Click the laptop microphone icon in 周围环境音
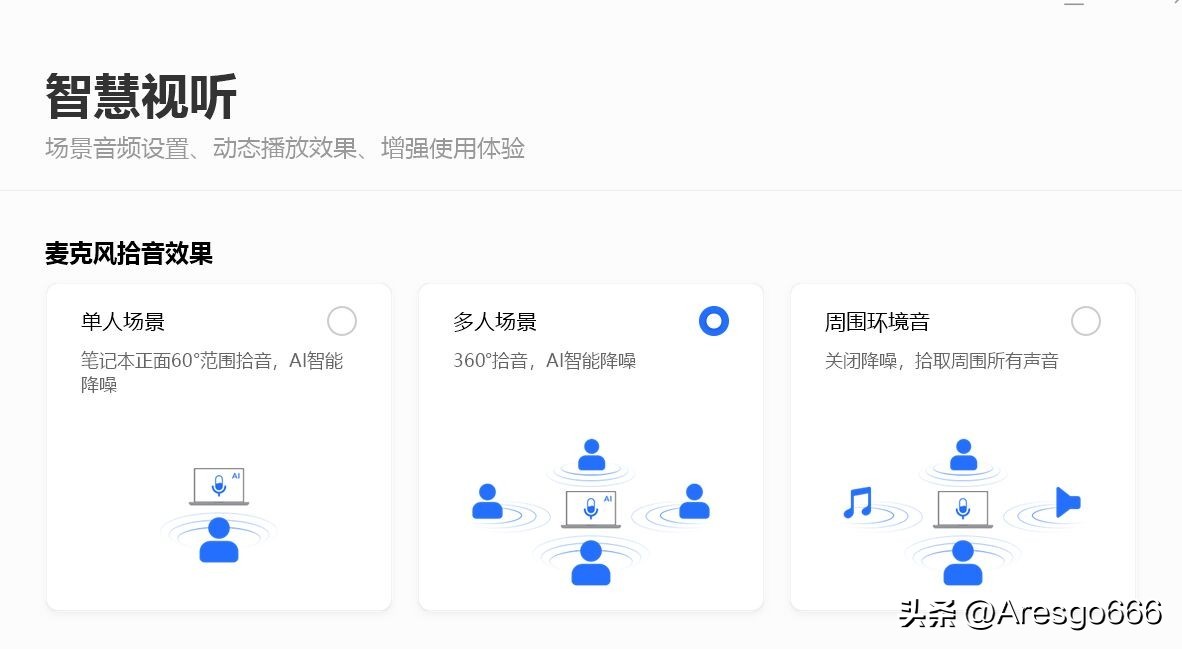 pos(962,508)
